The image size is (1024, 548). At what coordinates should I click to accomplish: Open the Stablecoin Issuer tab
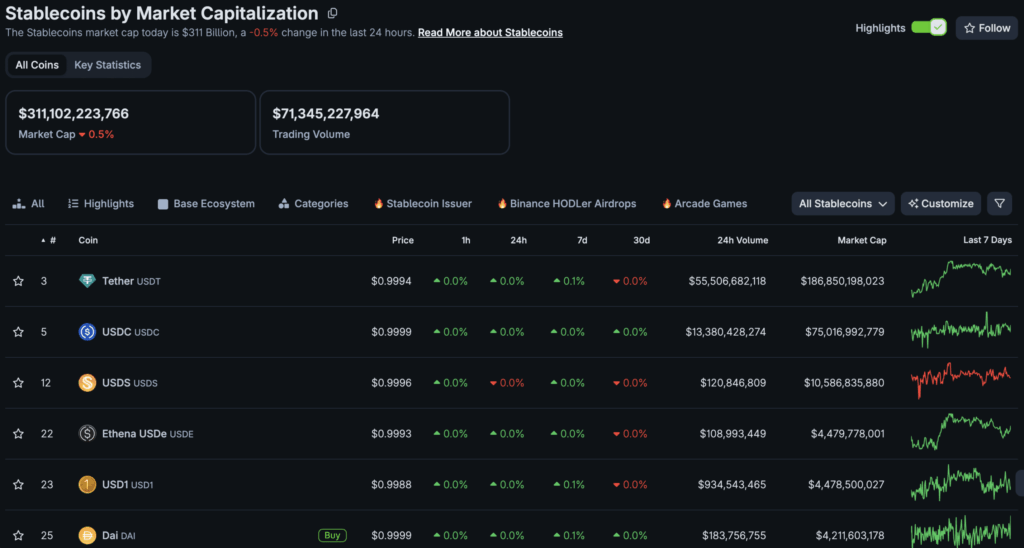(x=423, y=204)
